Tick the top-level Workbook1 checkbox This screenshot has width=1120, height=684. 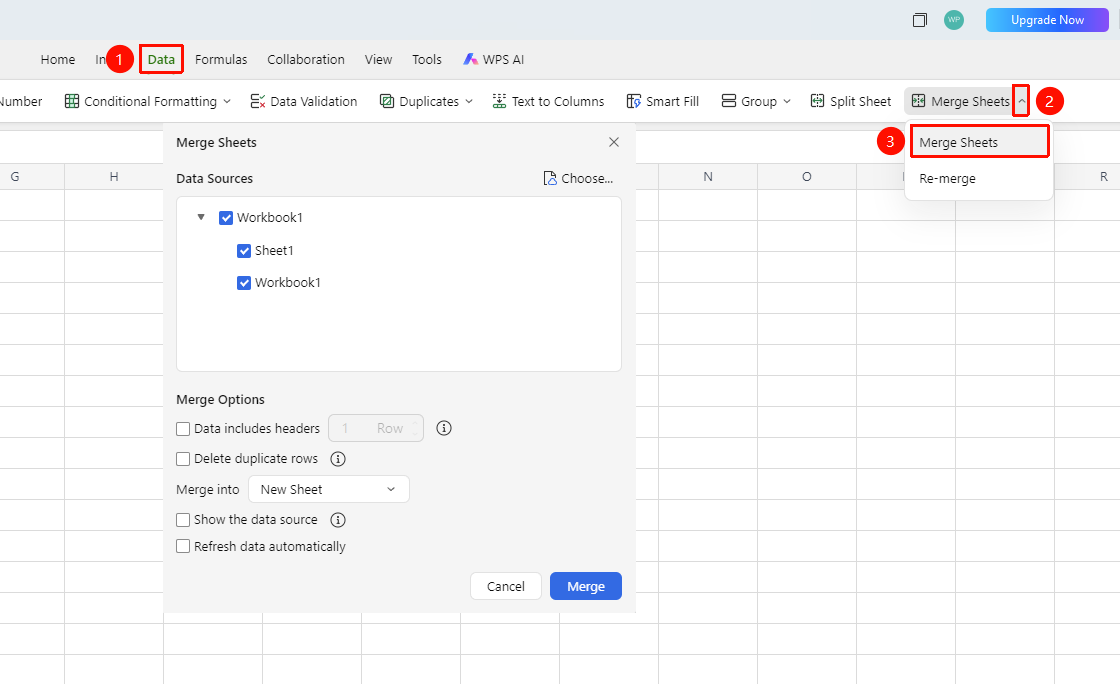pyautogui.click(x=226, y=218)
